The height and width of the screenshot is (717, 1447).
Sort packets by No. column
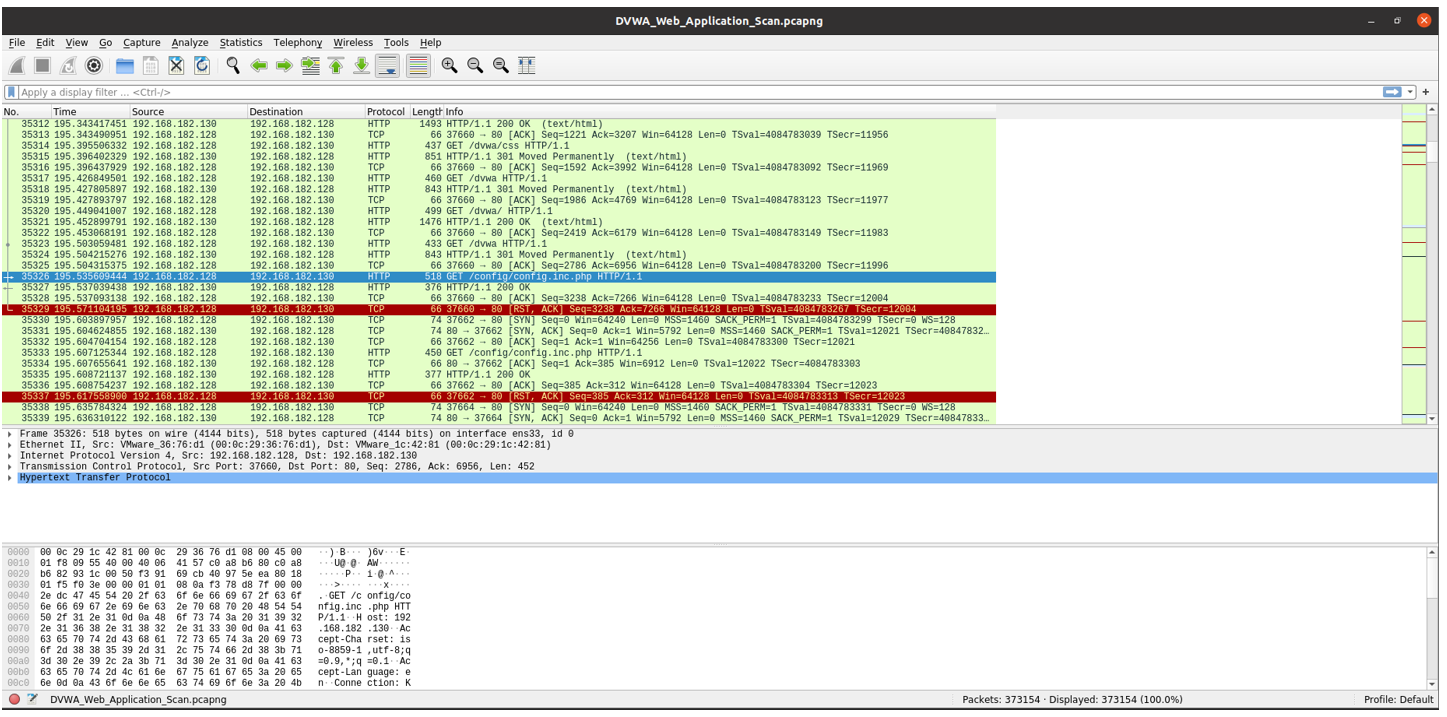(x=26, y=112)
